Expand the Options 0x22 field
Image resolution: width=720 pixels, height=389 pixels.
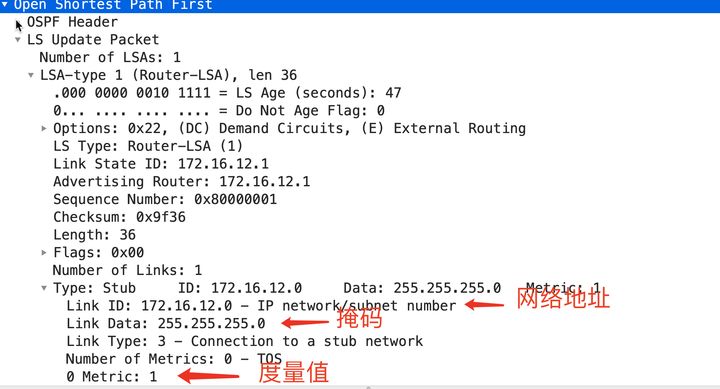coord(44,128)
